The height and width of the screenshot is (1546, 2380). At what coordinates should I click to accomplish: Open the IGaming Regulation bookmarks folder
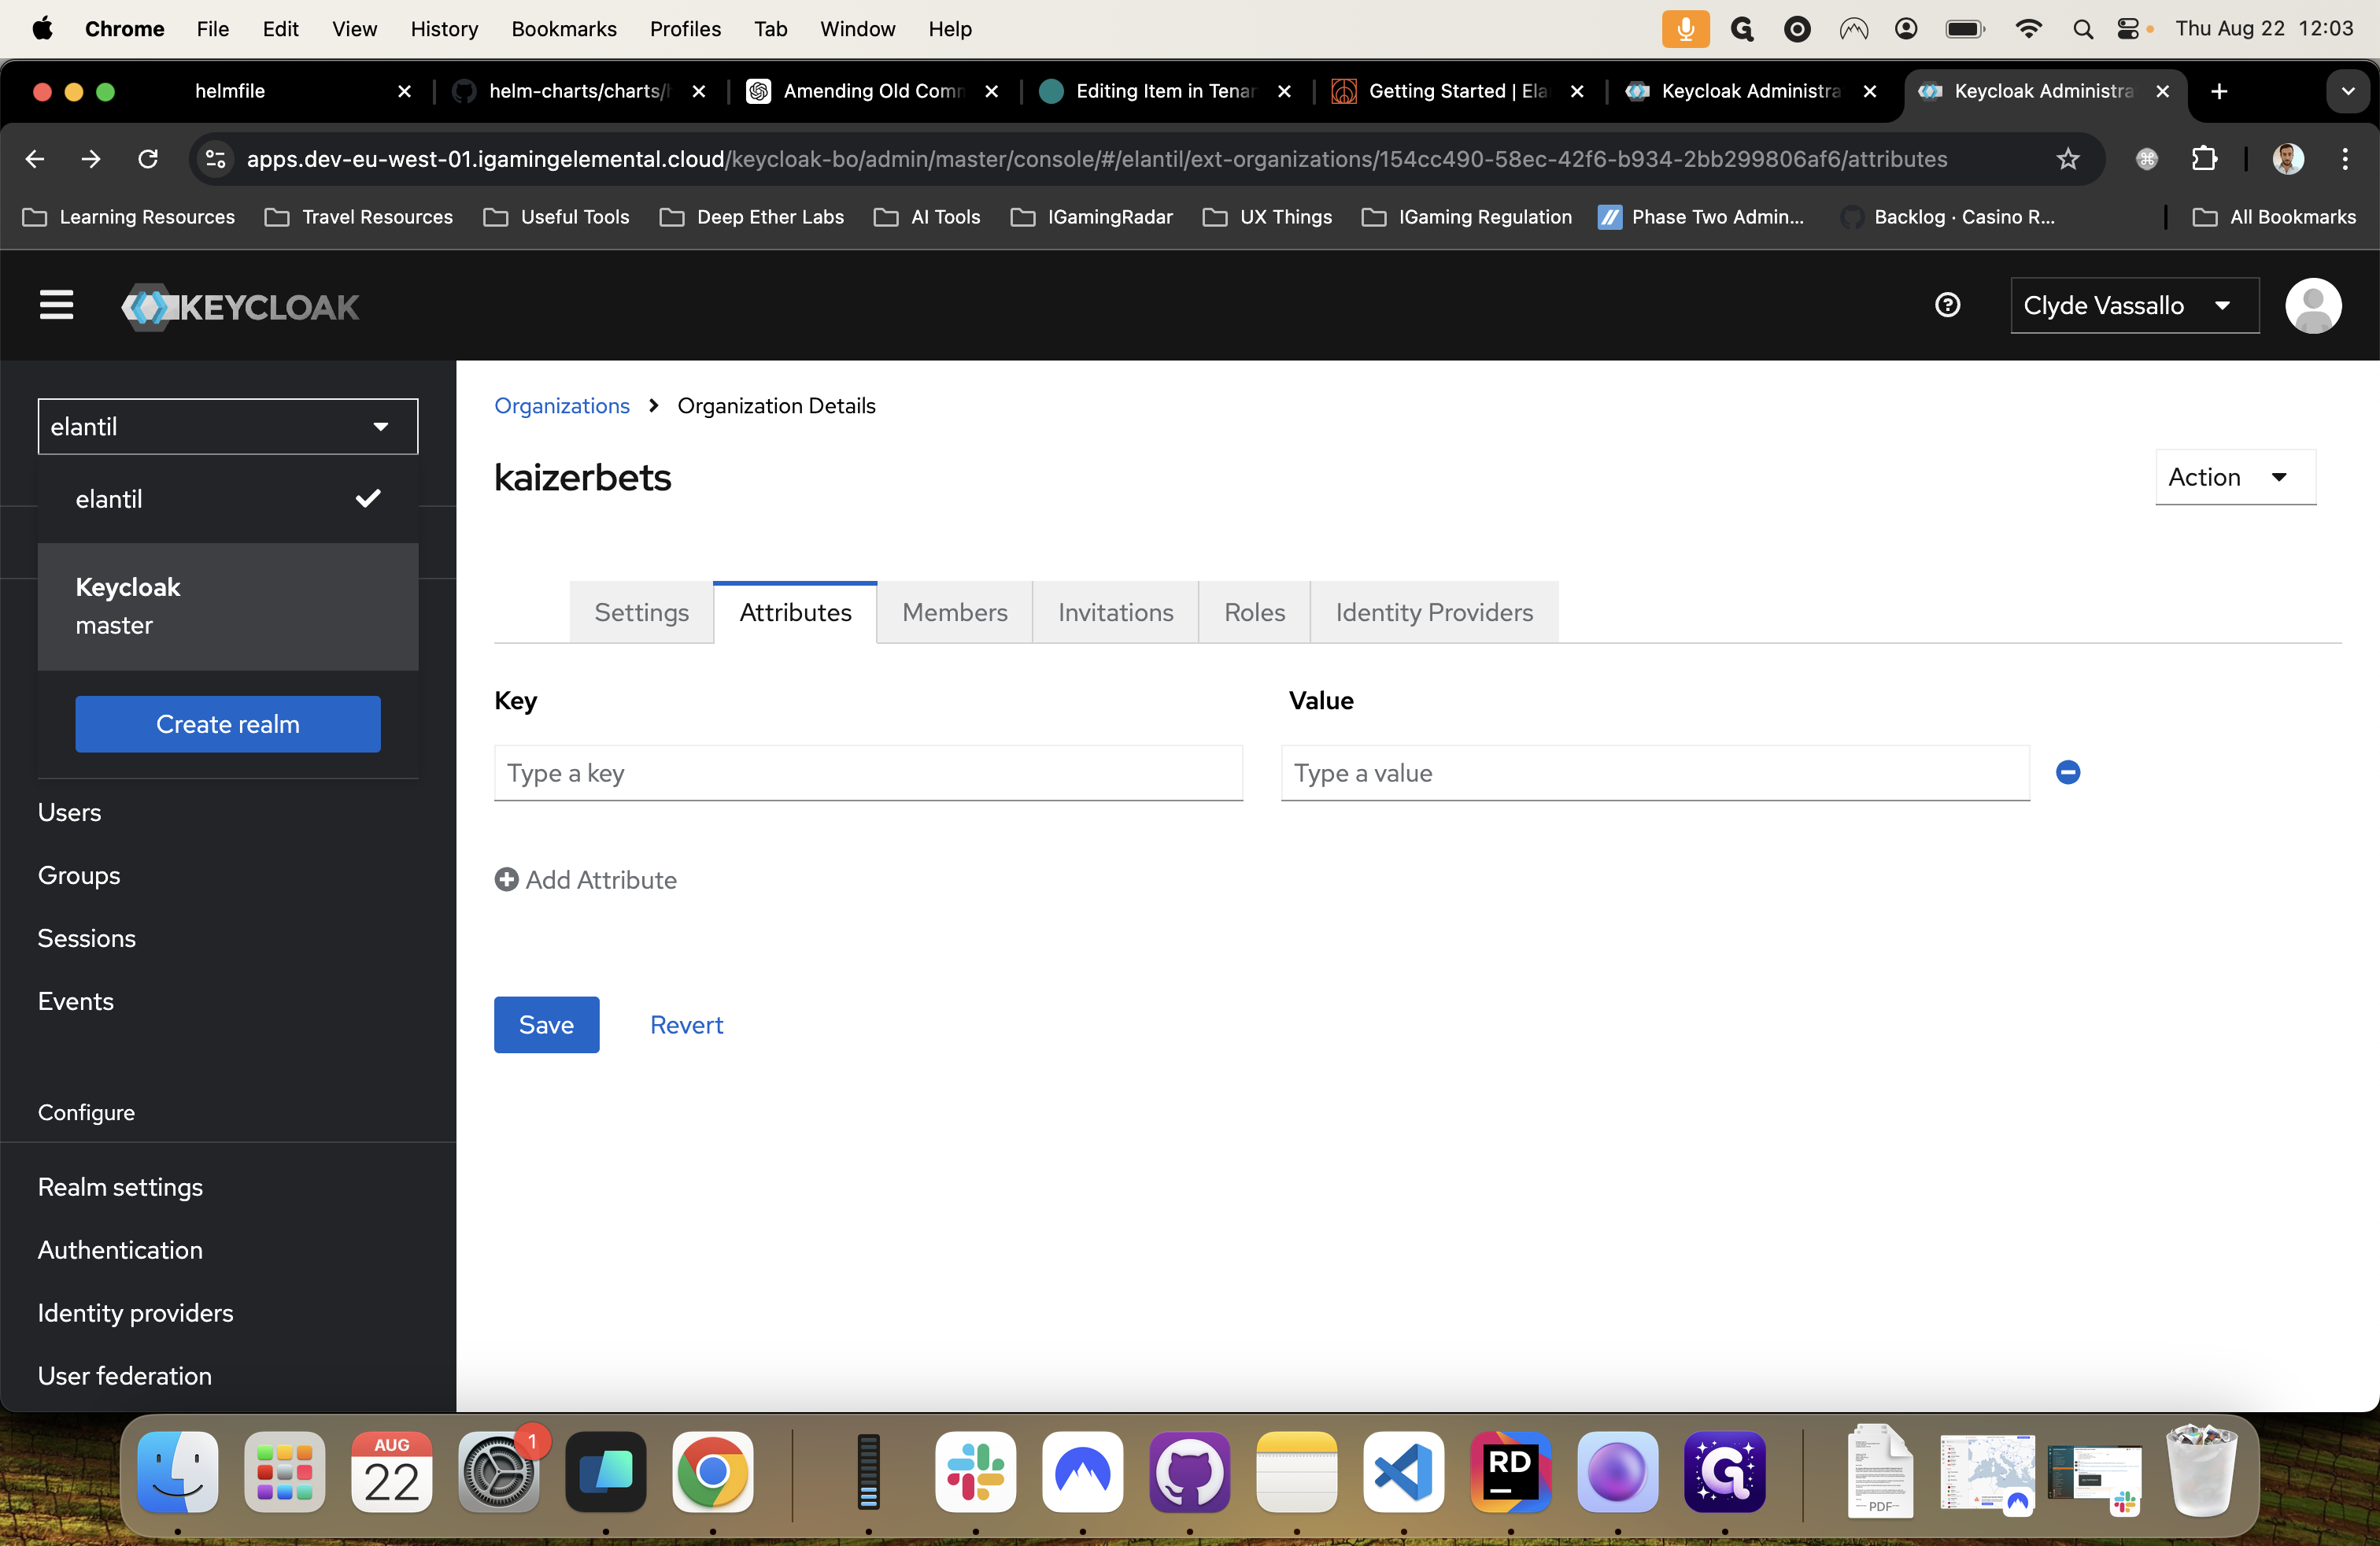1466,217
